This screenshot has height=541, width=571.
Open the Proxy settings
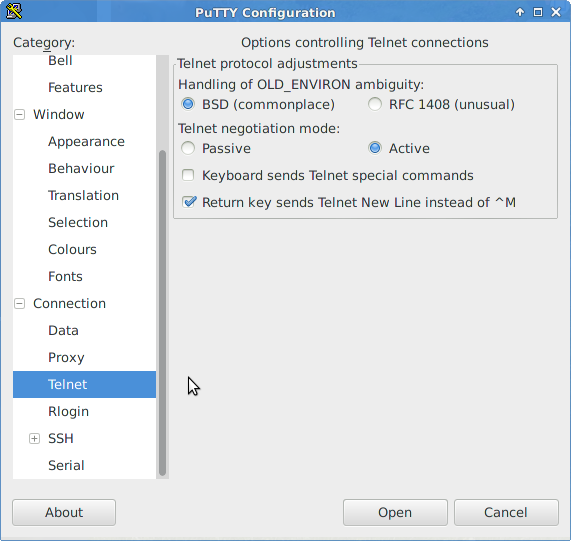[x=66, y=358]
